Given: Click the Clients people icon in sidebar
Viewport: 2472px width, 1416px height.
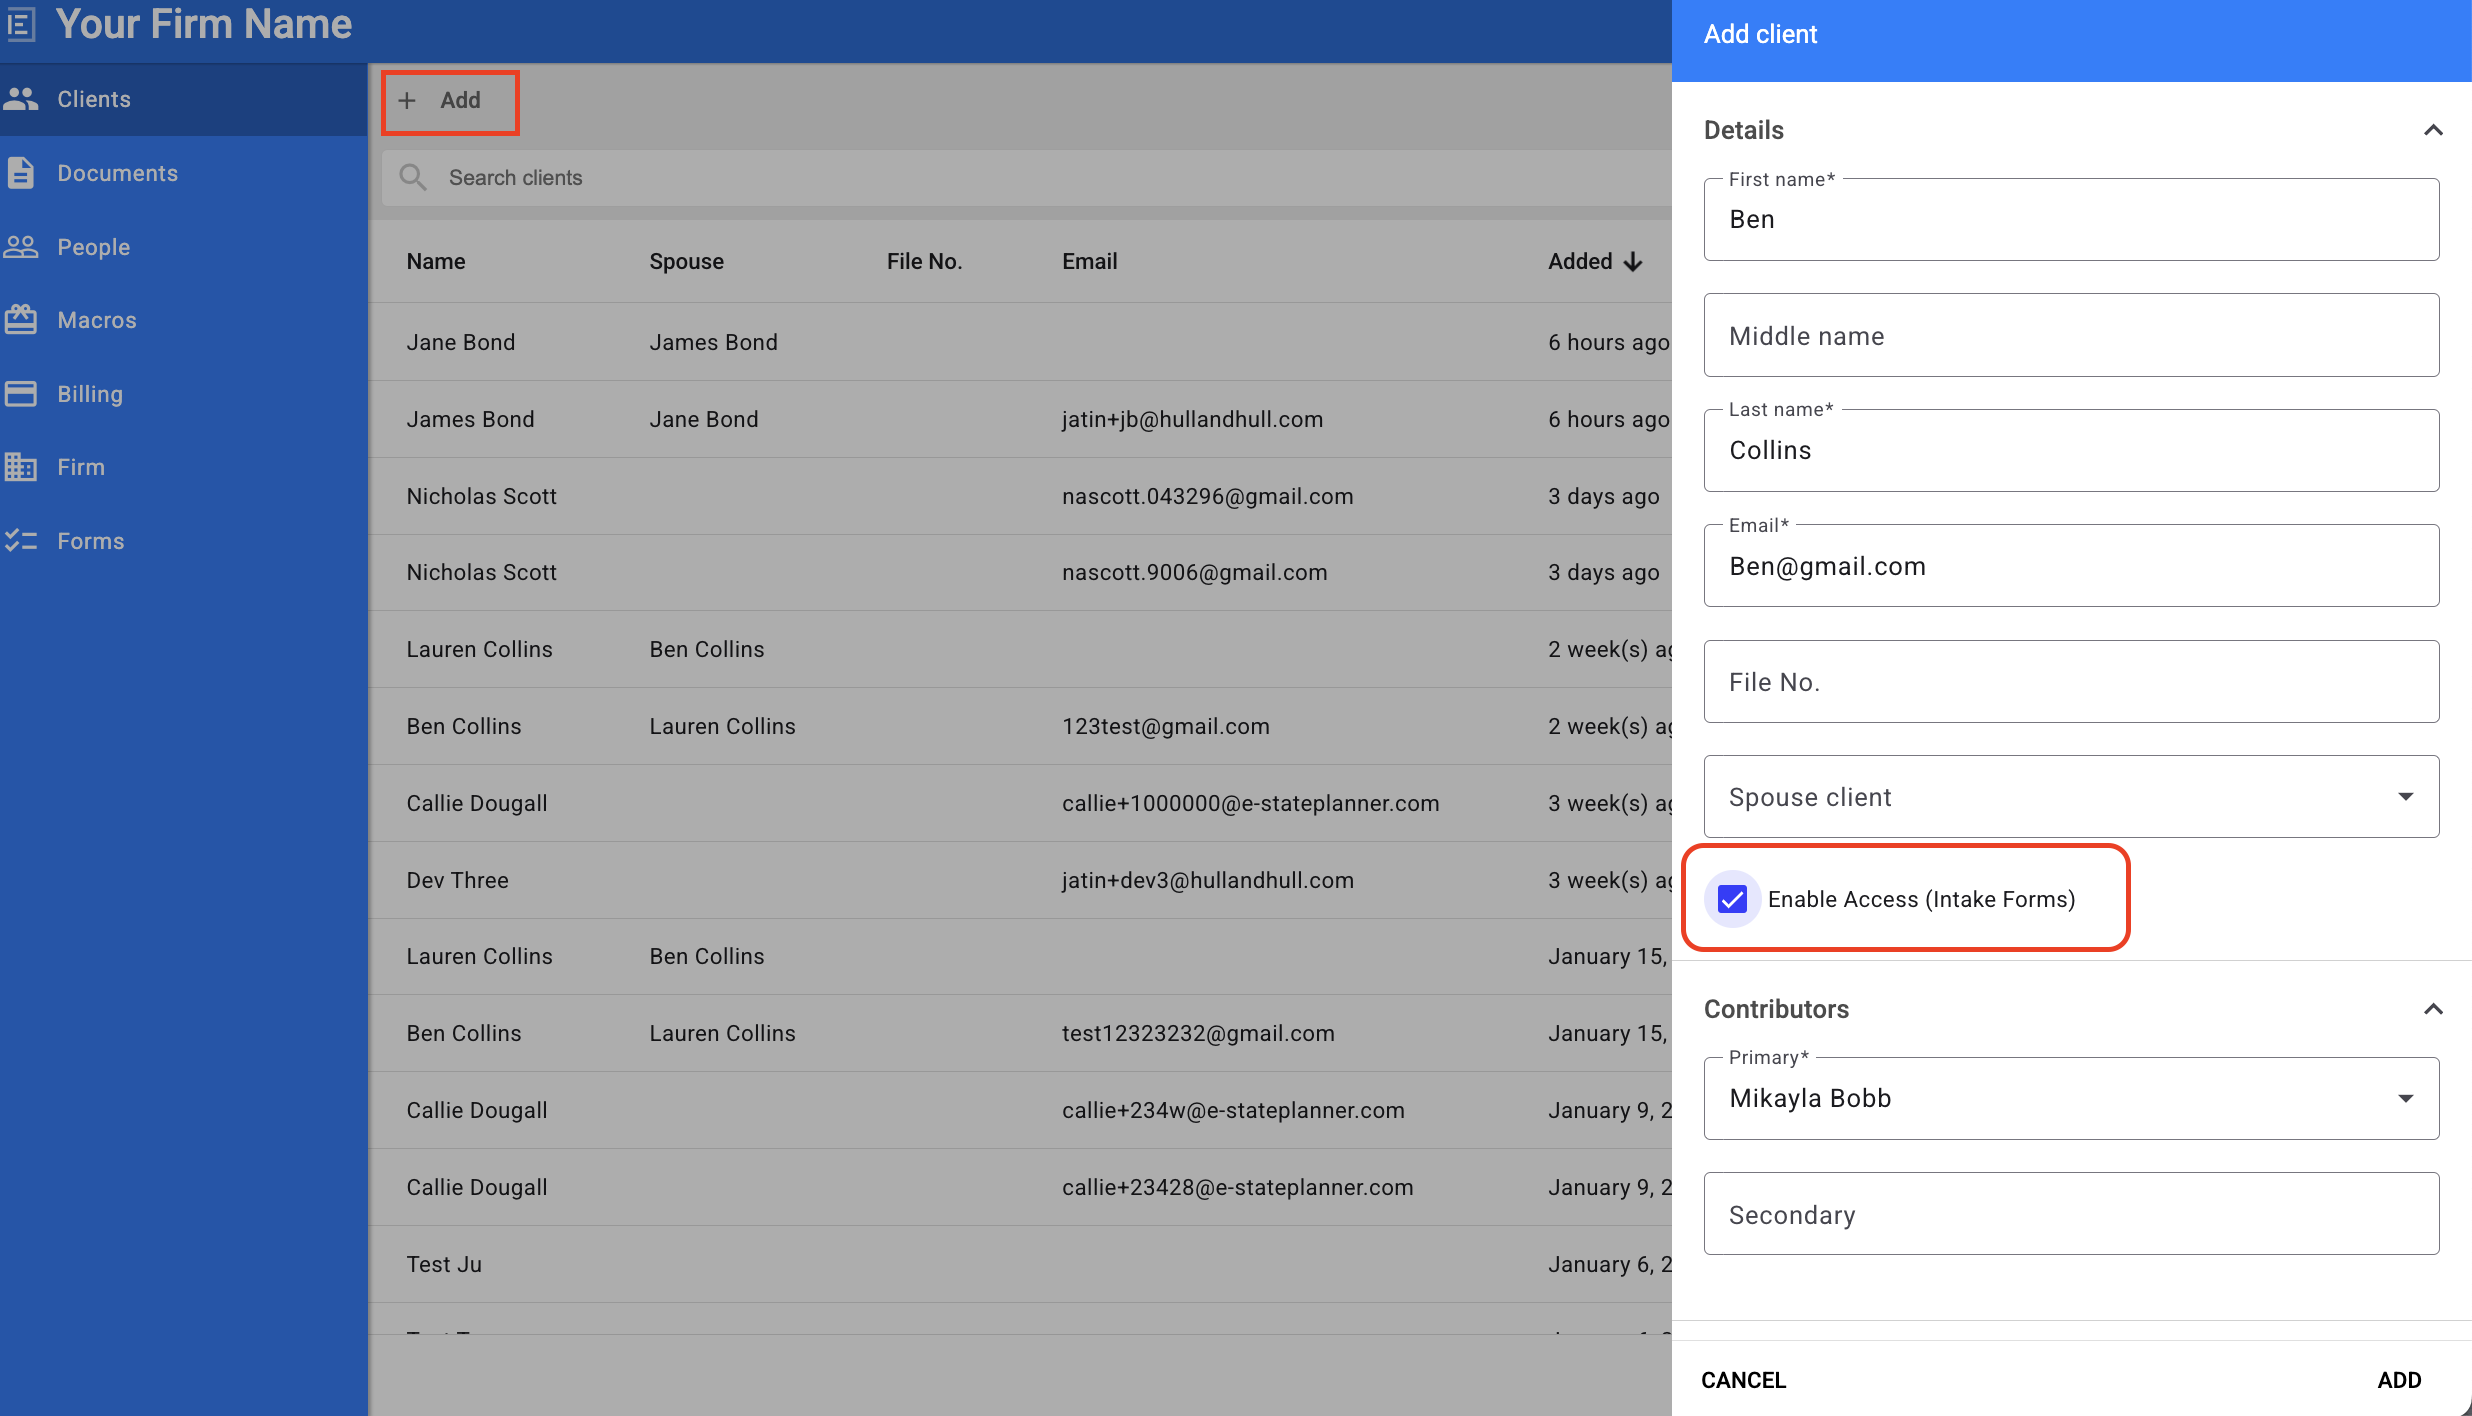Looking at the screenshot, I should (21, 99).
